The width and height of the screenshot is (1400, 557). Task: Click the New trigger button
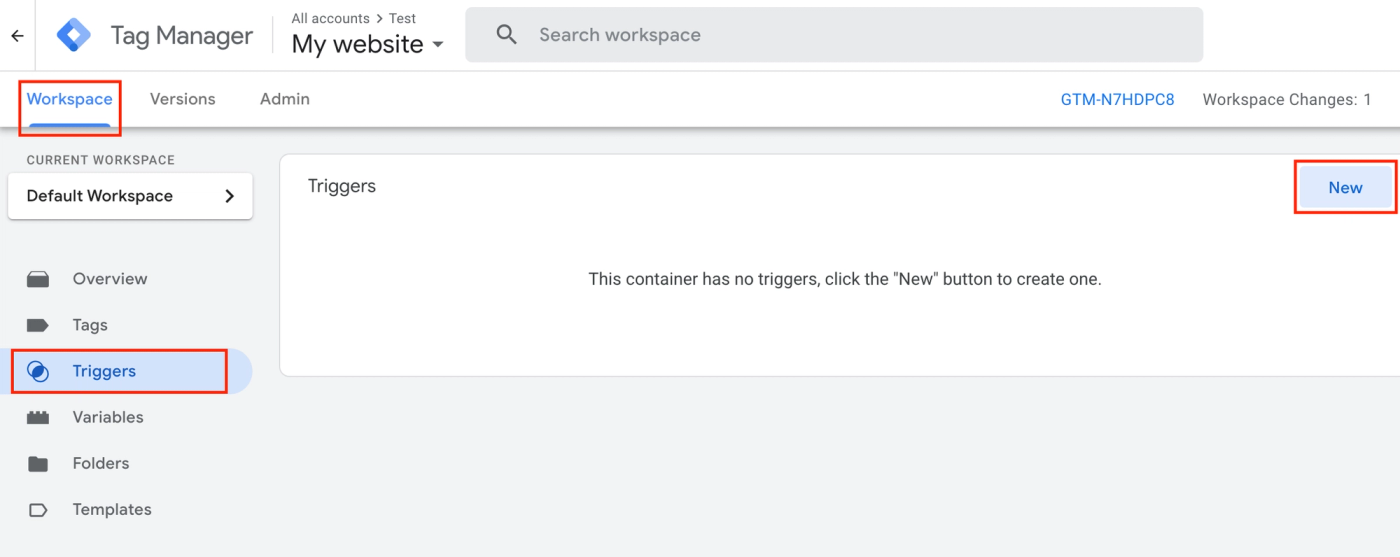pos(1345,187)
